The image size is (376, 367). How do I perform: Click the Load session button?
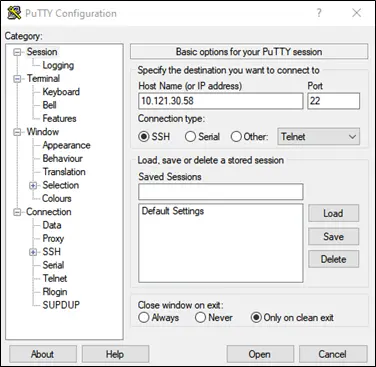334,213
